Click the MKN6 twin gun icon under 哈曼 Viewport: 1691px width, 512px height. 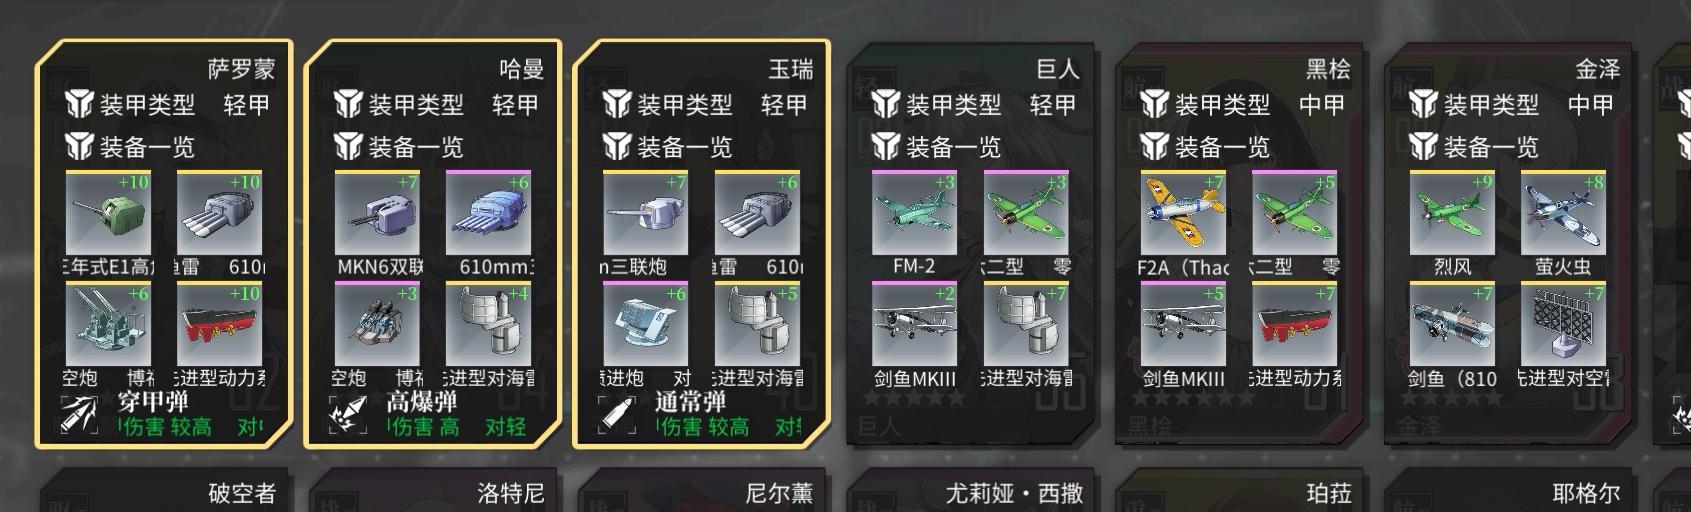(x=377, y=213)
